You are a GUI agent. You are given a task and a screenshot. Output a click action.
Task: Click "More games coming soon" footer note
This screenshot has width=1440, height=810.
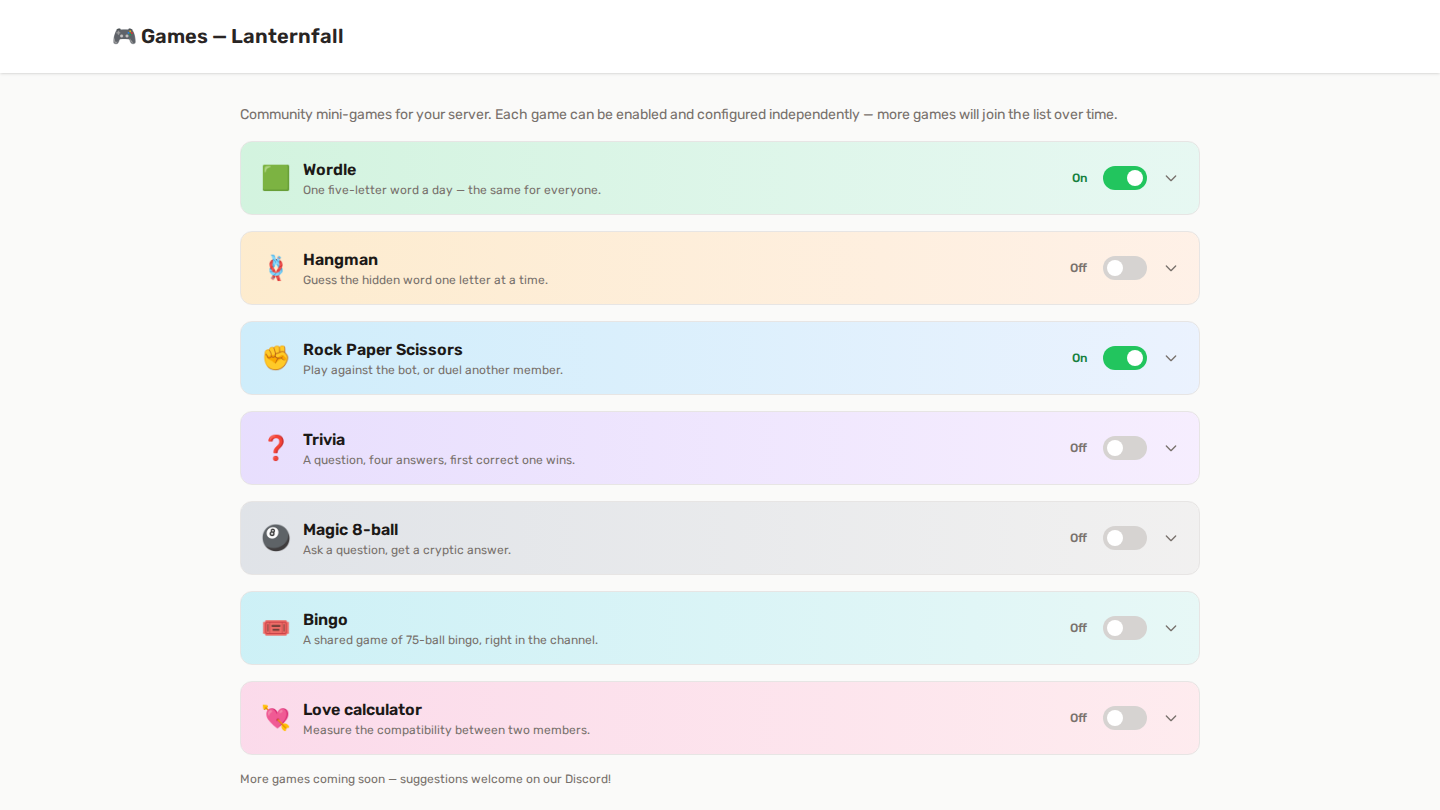tap(425, 779)
